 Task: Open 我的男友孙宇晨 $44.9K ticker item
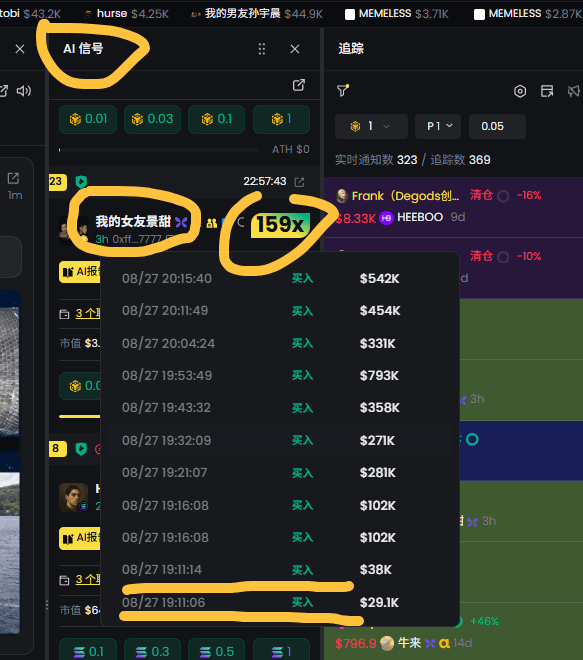coord(257,14)
